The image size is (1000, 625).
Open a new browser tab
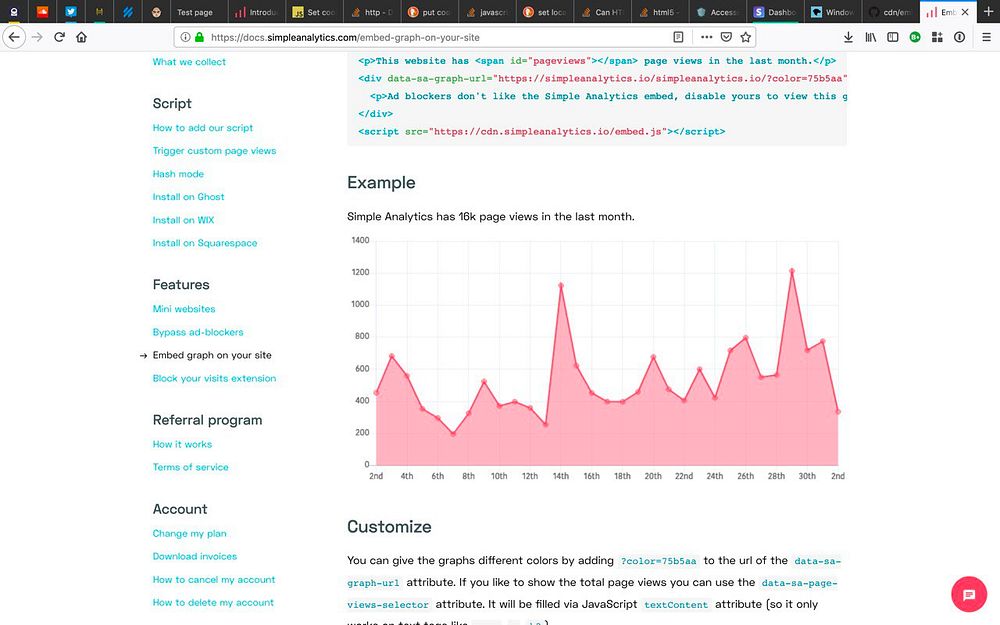point(988,11)
